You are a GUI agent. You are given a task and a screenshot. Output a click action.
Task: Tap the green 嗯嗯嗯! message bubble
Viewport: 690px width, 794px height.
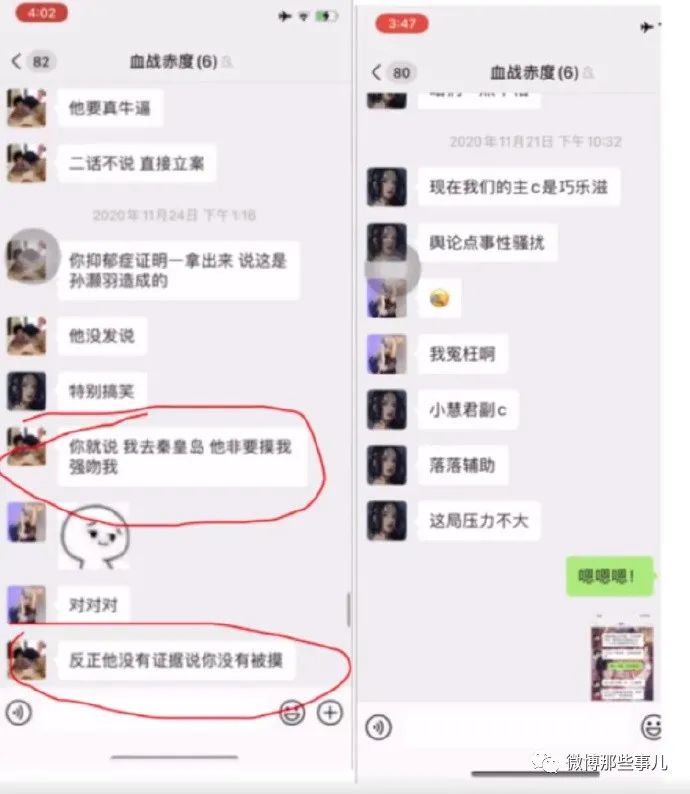[610, 576]
